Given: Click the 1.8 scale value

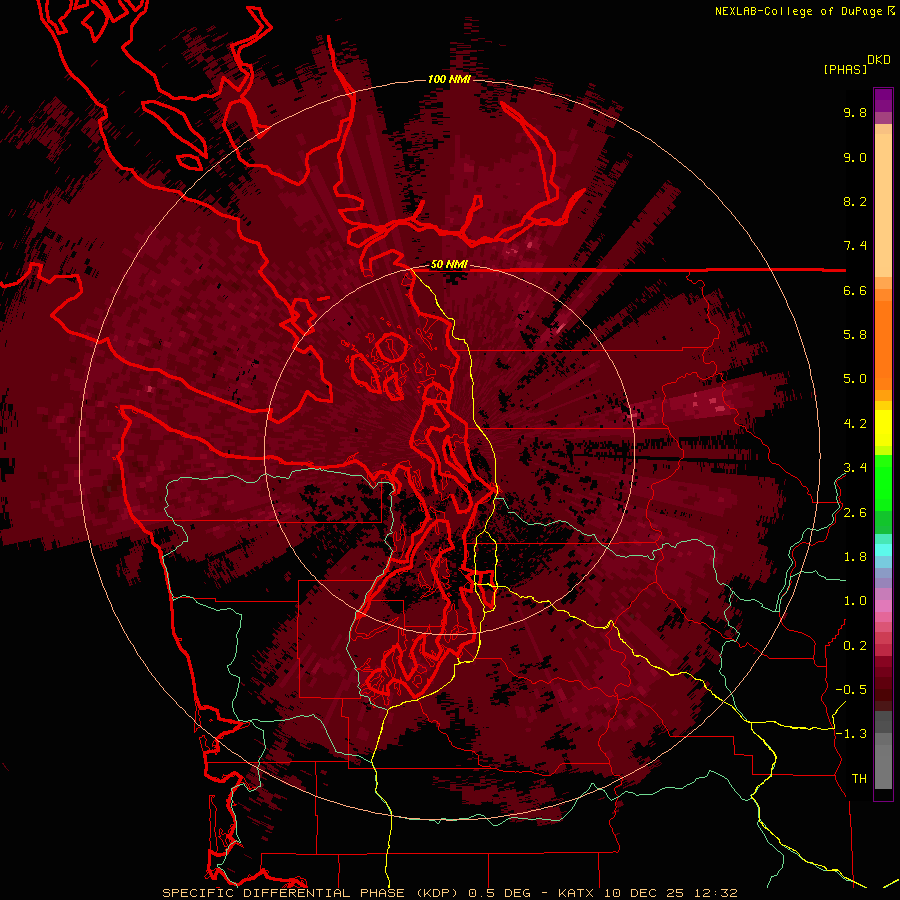Looking at the screenshot, I should (x=855, y=557).
